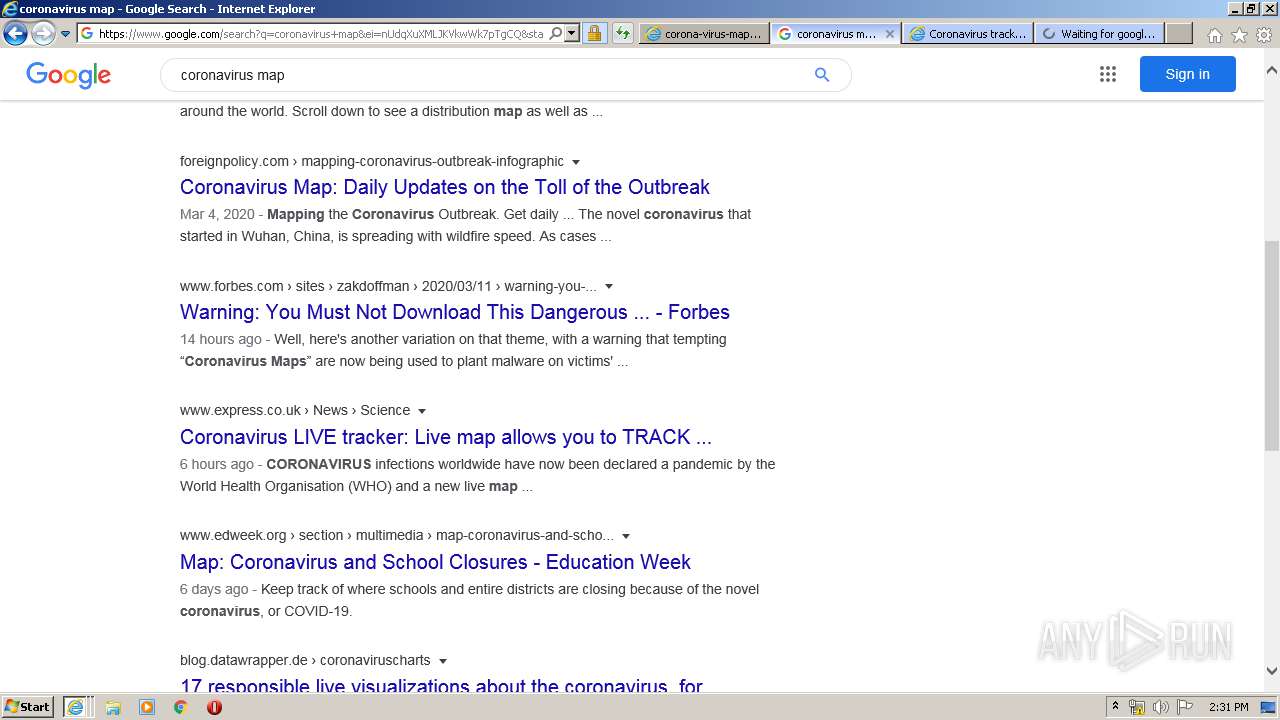Open the Foreign Policy Coronavirus Map result
Screen dimensions: 1280x720
coord(445,187)
